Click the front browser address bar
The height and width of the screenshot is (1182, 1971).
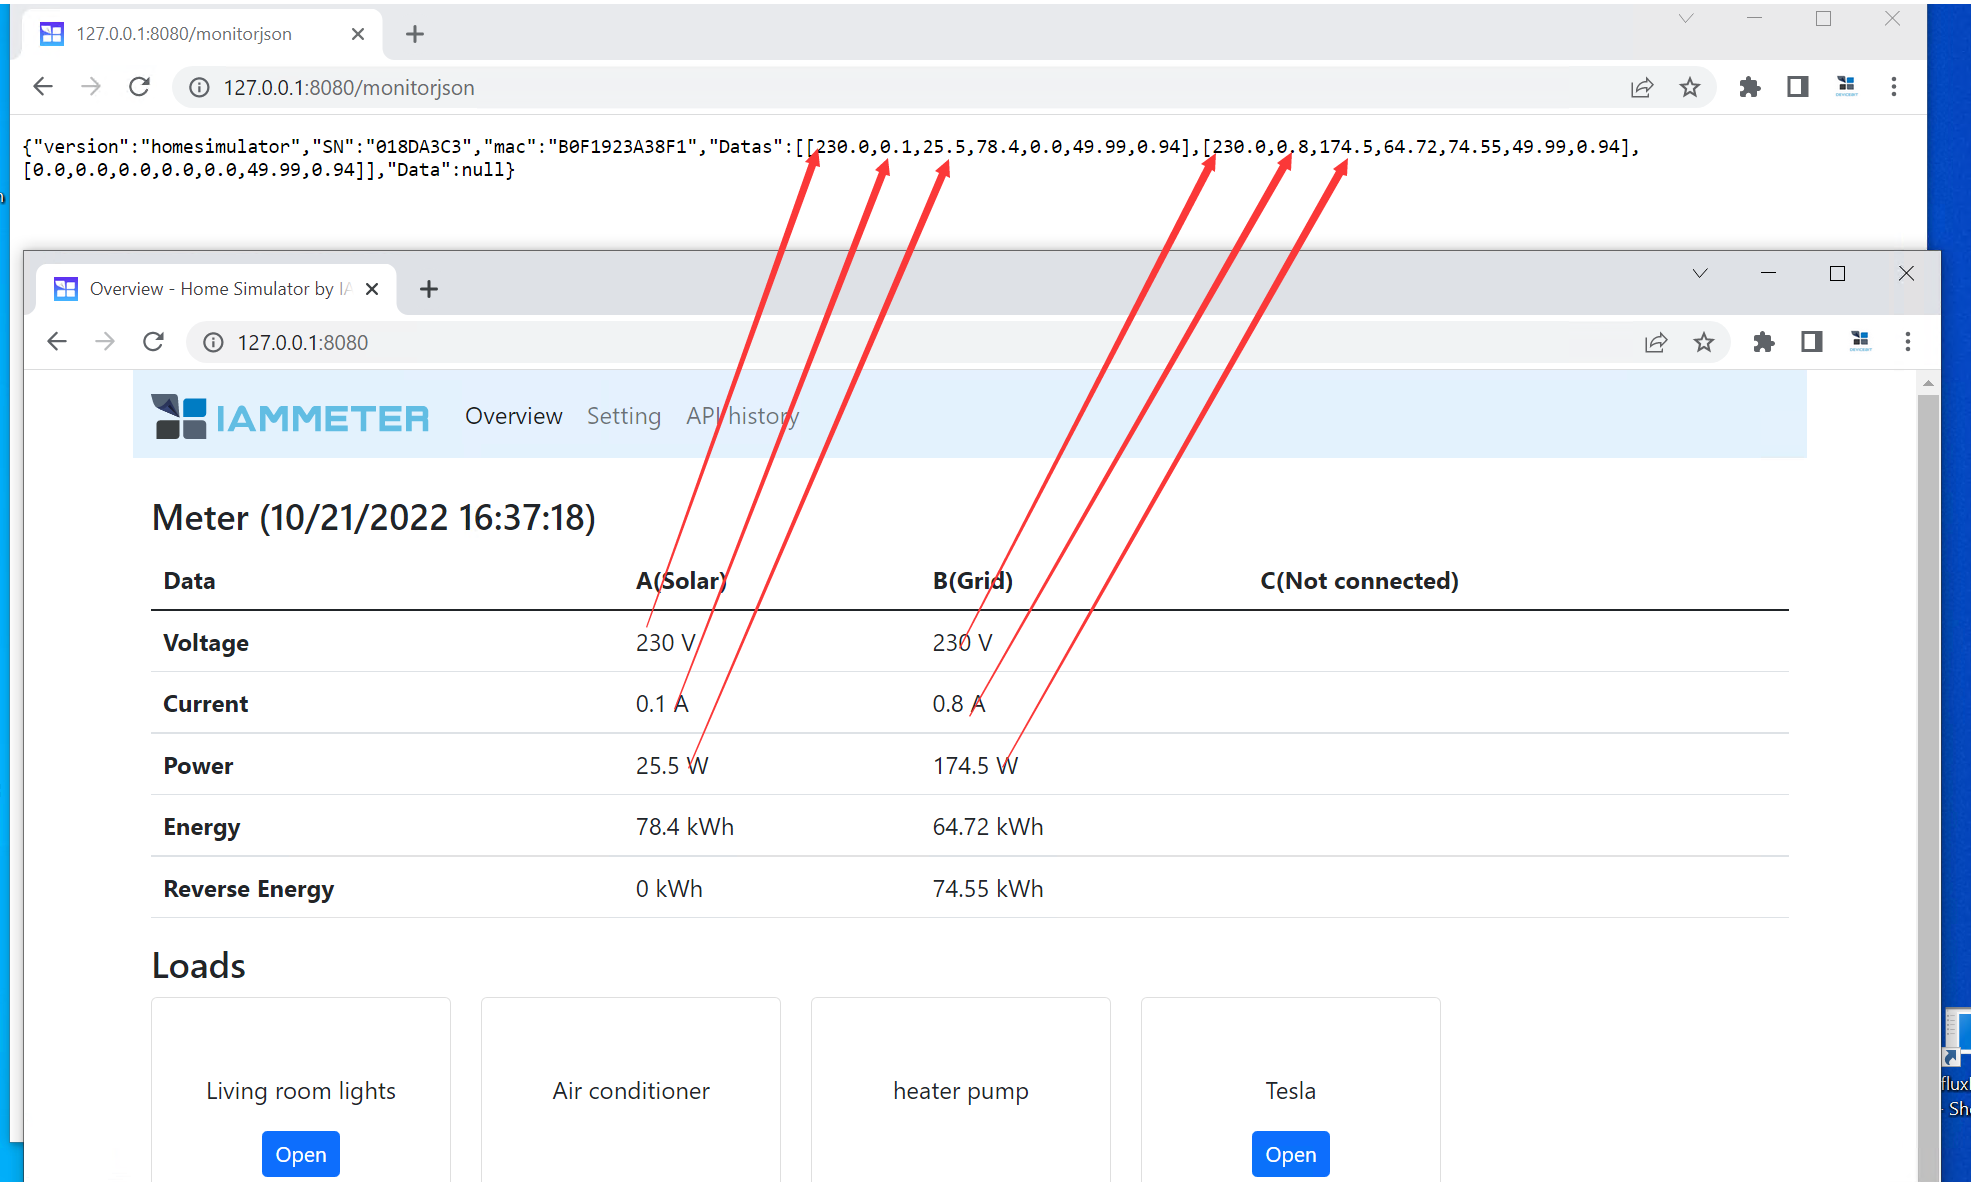coord(900,342)
